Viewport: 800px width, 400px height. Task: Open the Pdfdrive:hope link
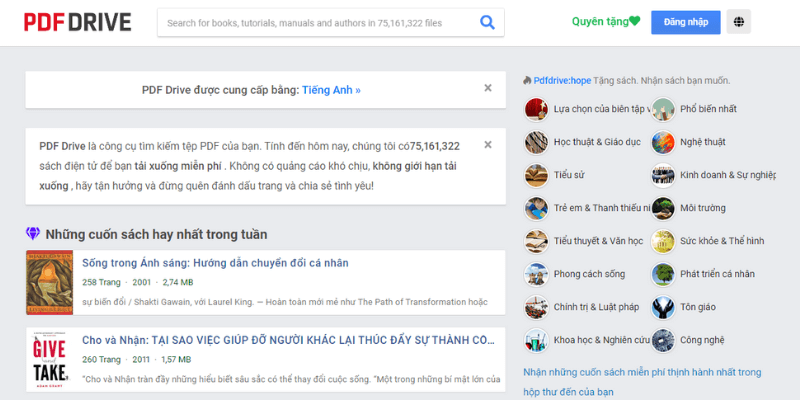coord(562,81)
